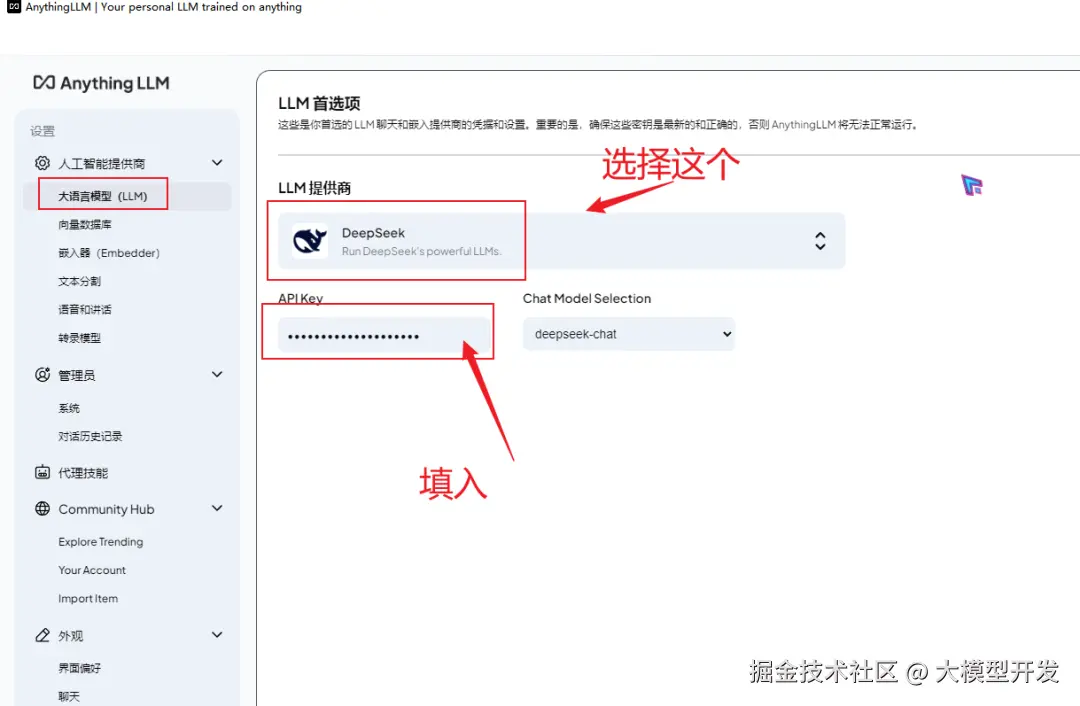Open 文本分割 settings
Viewport: 1080px width, 706px height.
click(x=79, y=281)
